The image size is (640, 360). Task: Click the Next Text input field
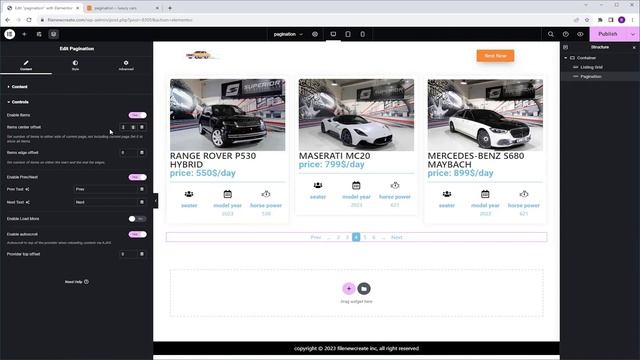[106, 202]
